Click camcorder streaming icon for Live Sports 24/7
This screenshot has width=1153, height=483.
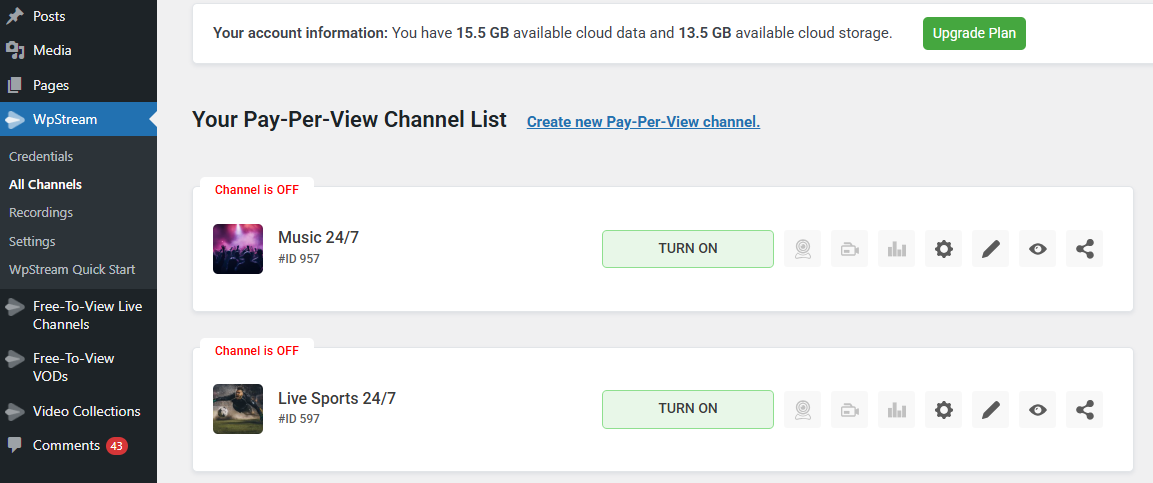(x=849, y=409)
